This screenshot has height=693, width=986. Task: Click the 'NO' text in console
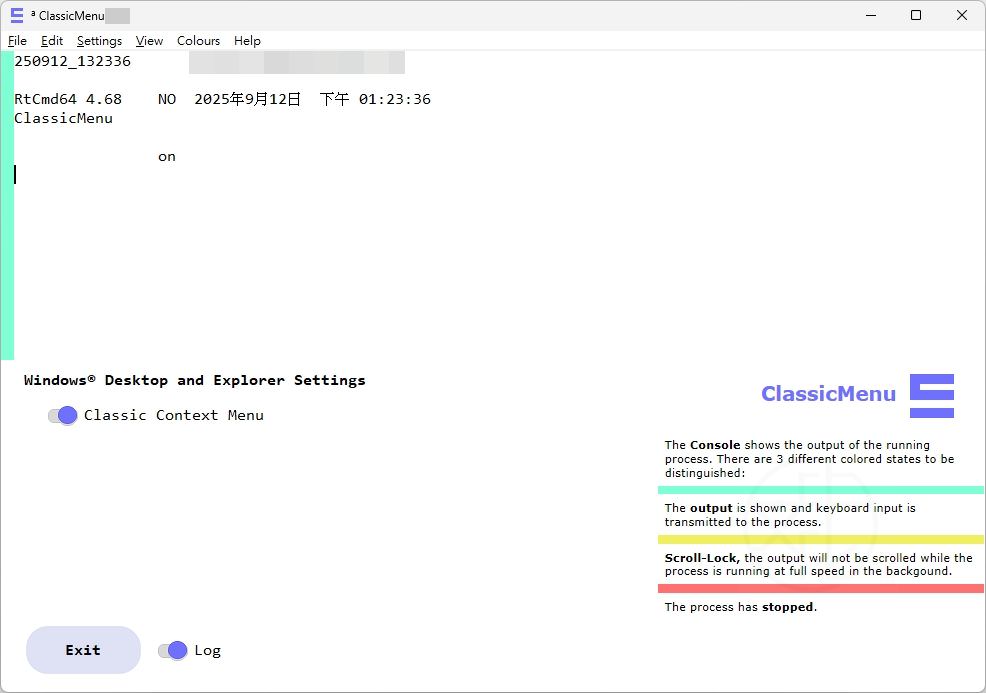pos(167,99)
